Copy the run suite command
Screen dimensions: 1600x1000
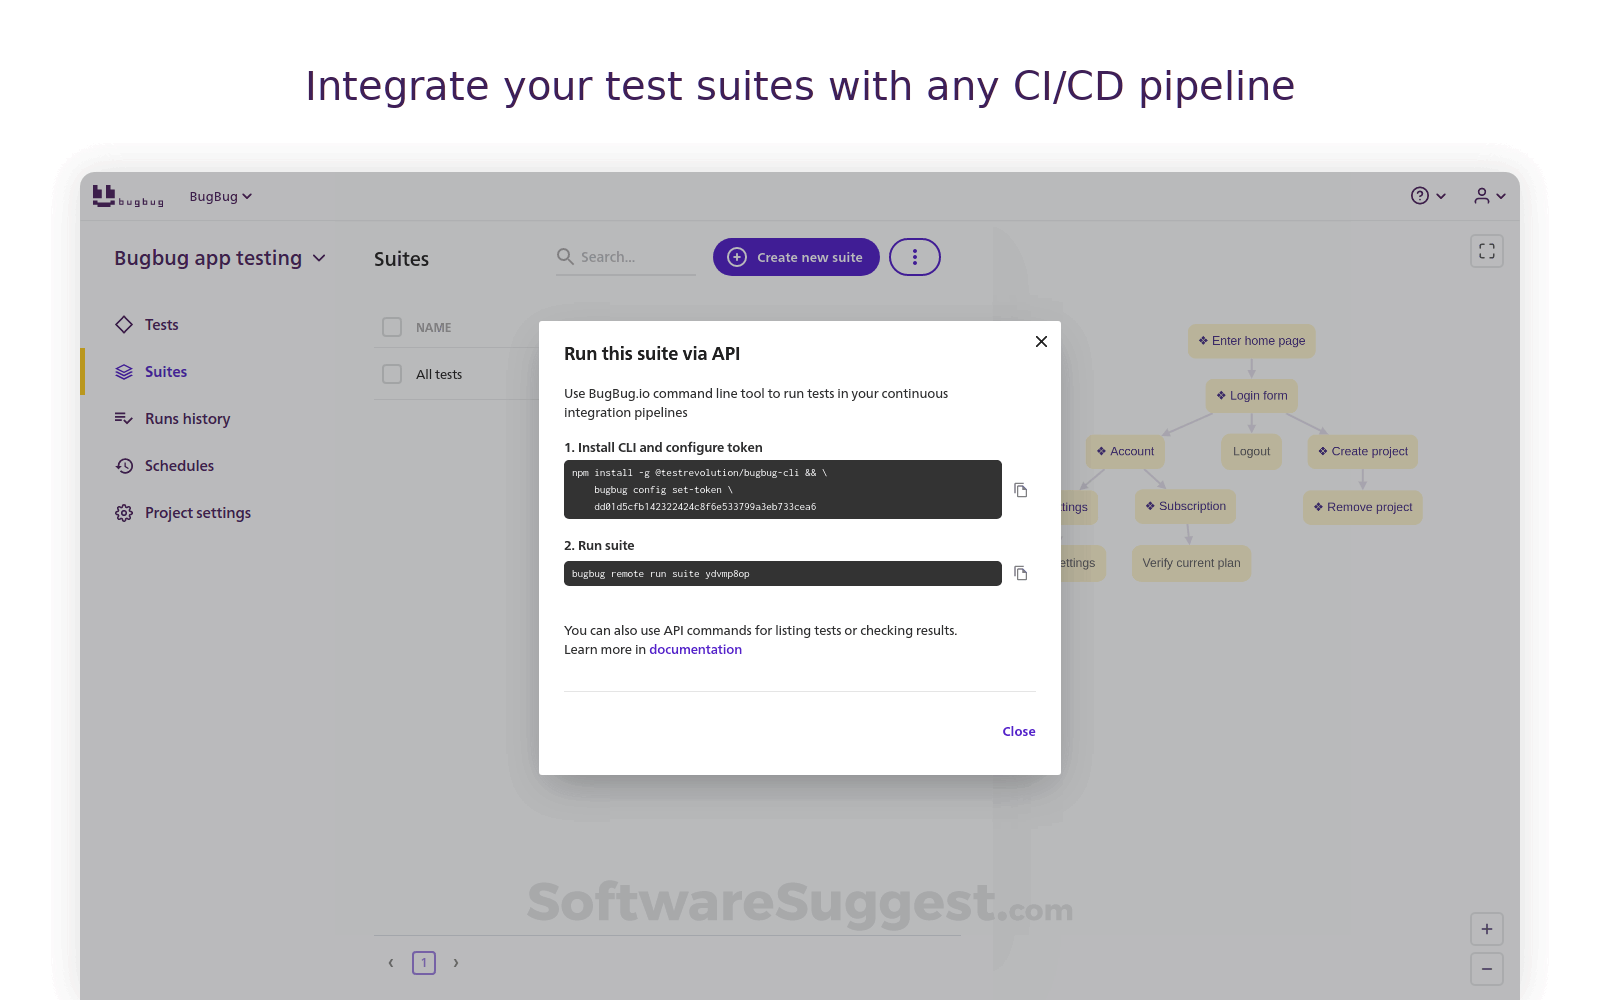click(1020, 573)
